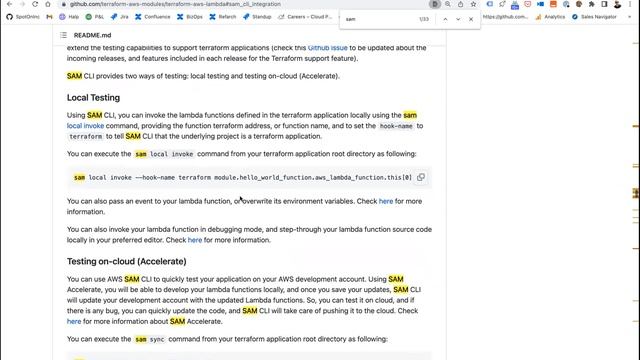Image resolution: width=640 pixels, height=360 pixels.
Task: Reload the page with the refresh icon
Action: [35, 4]
